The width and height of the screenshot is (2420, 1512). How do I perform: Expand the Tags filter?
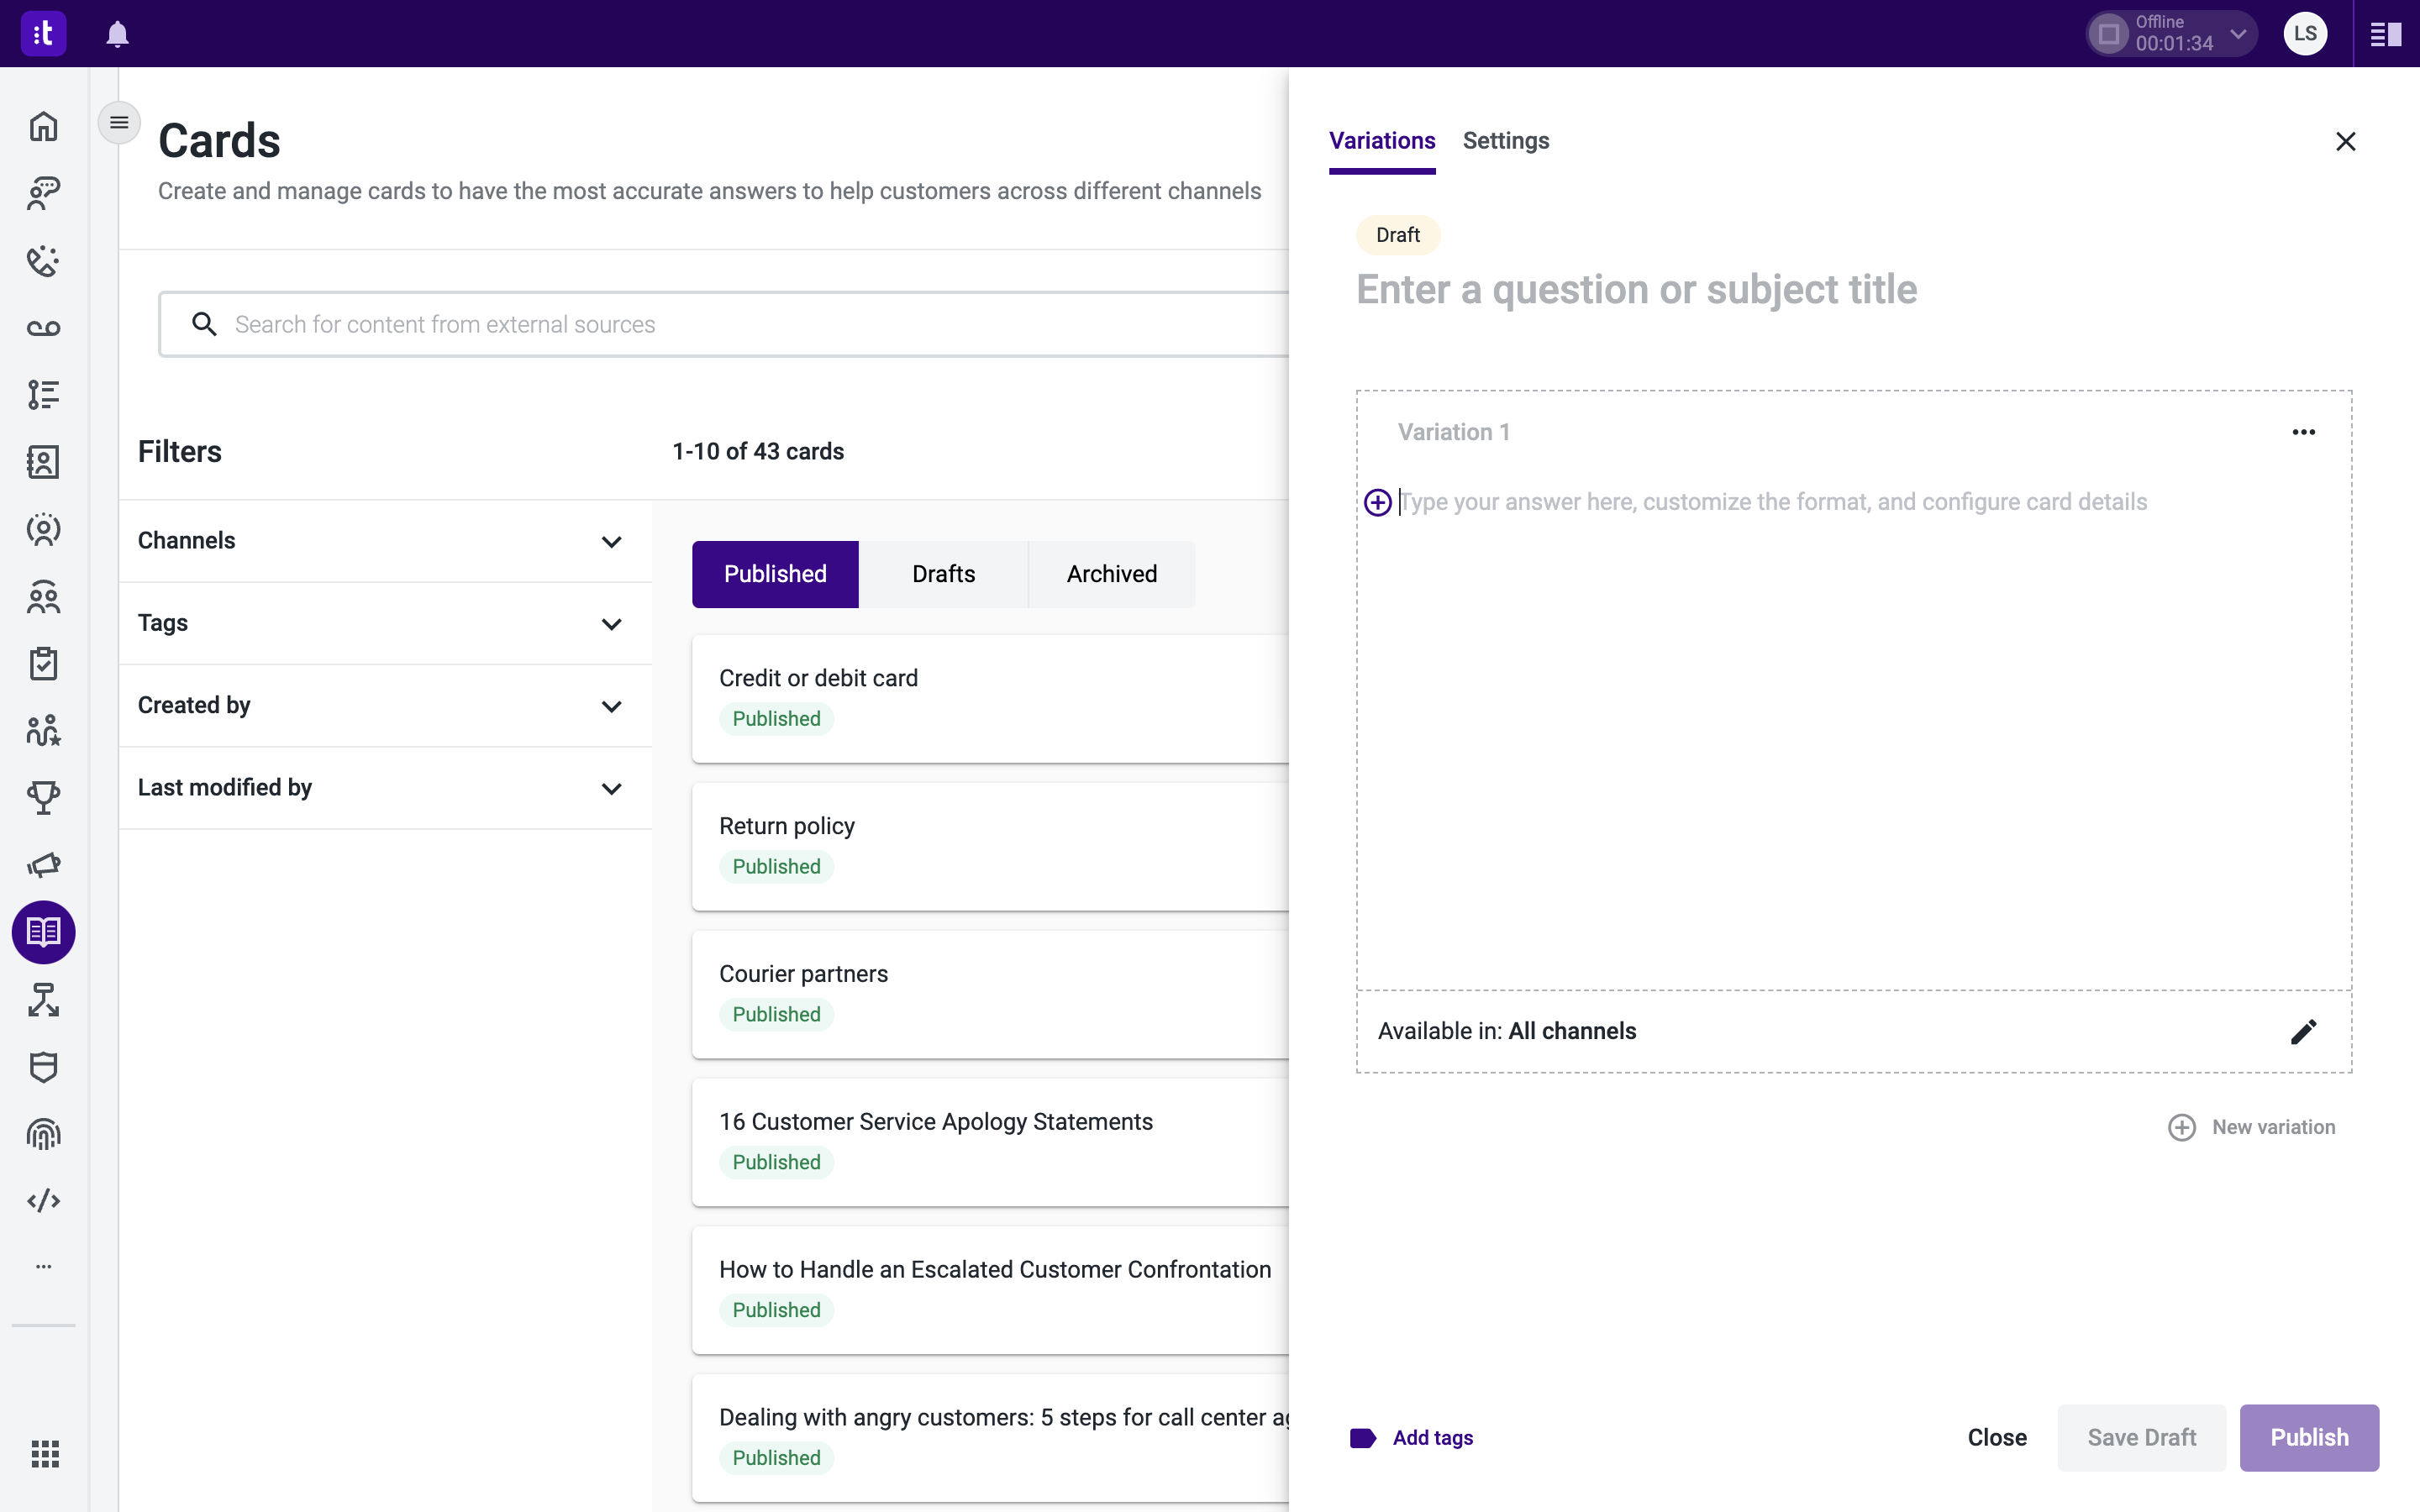coord(385,623)
